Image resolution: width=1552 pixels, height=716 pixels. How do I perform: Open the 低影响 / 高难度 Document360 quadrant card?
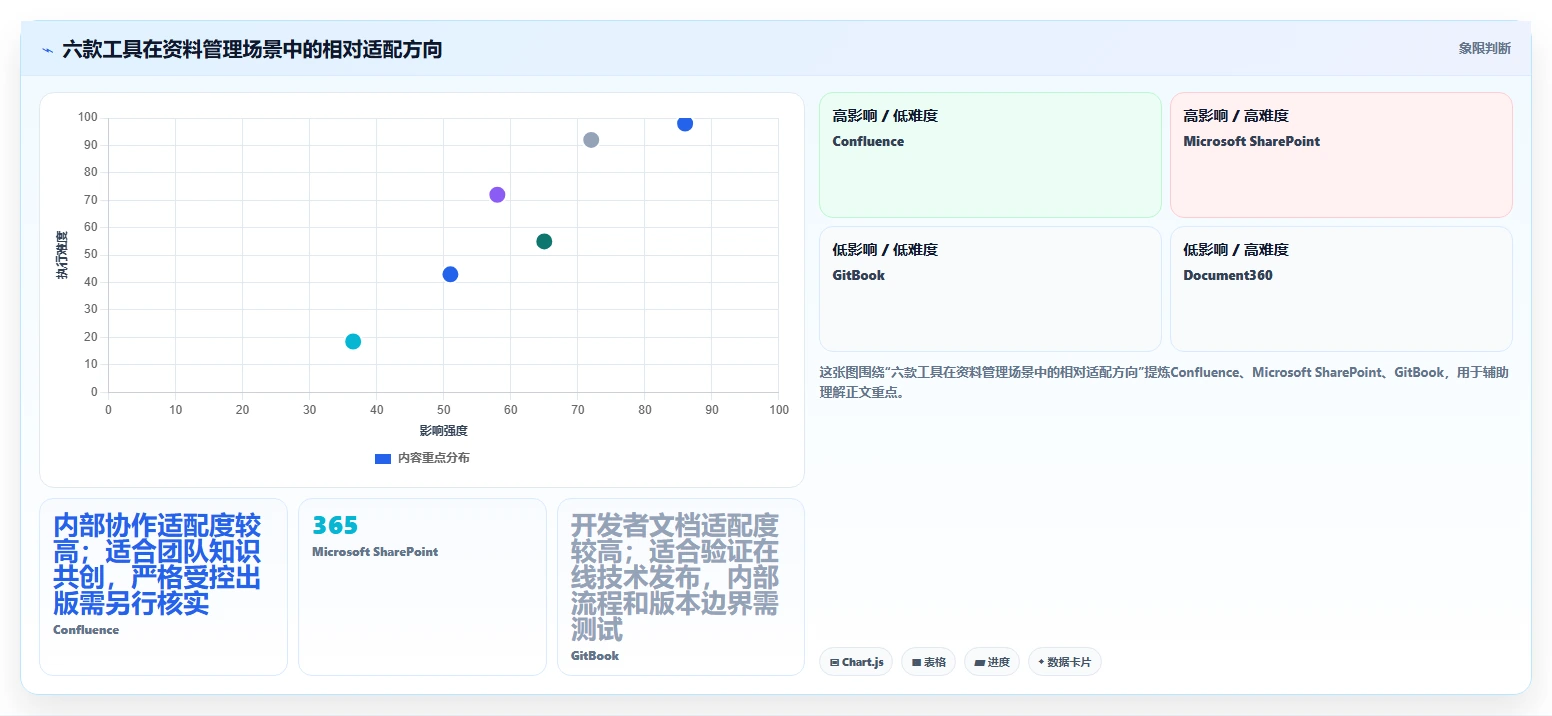pos(1341,289)
